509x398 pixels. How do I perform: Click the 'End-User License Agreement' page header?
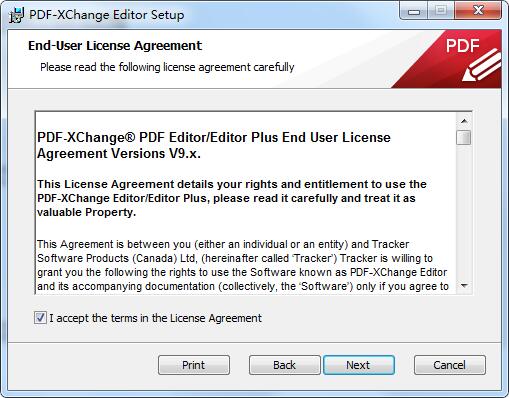[115, 46]
